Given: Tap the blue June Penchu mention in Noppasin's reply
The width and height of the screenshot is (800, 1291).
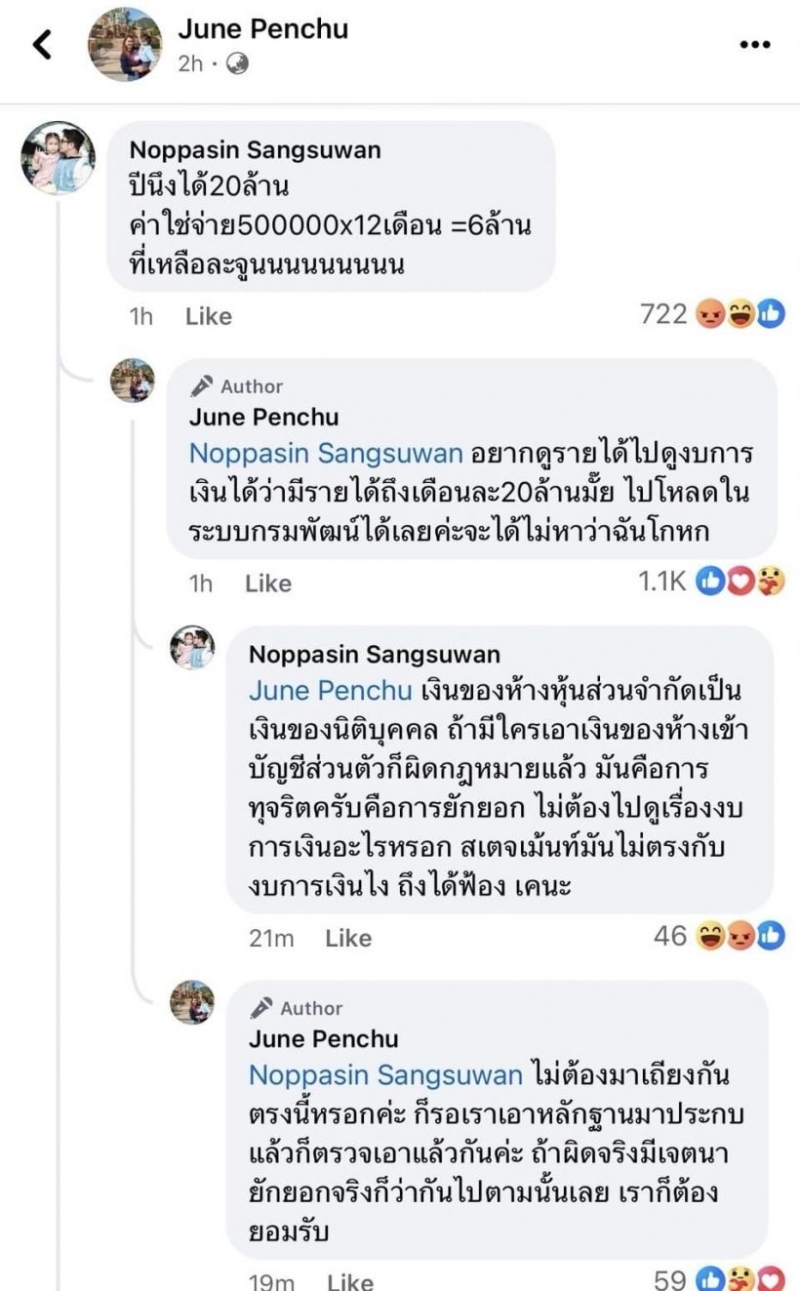Looking at the screenshot, I should click(330, 690).
